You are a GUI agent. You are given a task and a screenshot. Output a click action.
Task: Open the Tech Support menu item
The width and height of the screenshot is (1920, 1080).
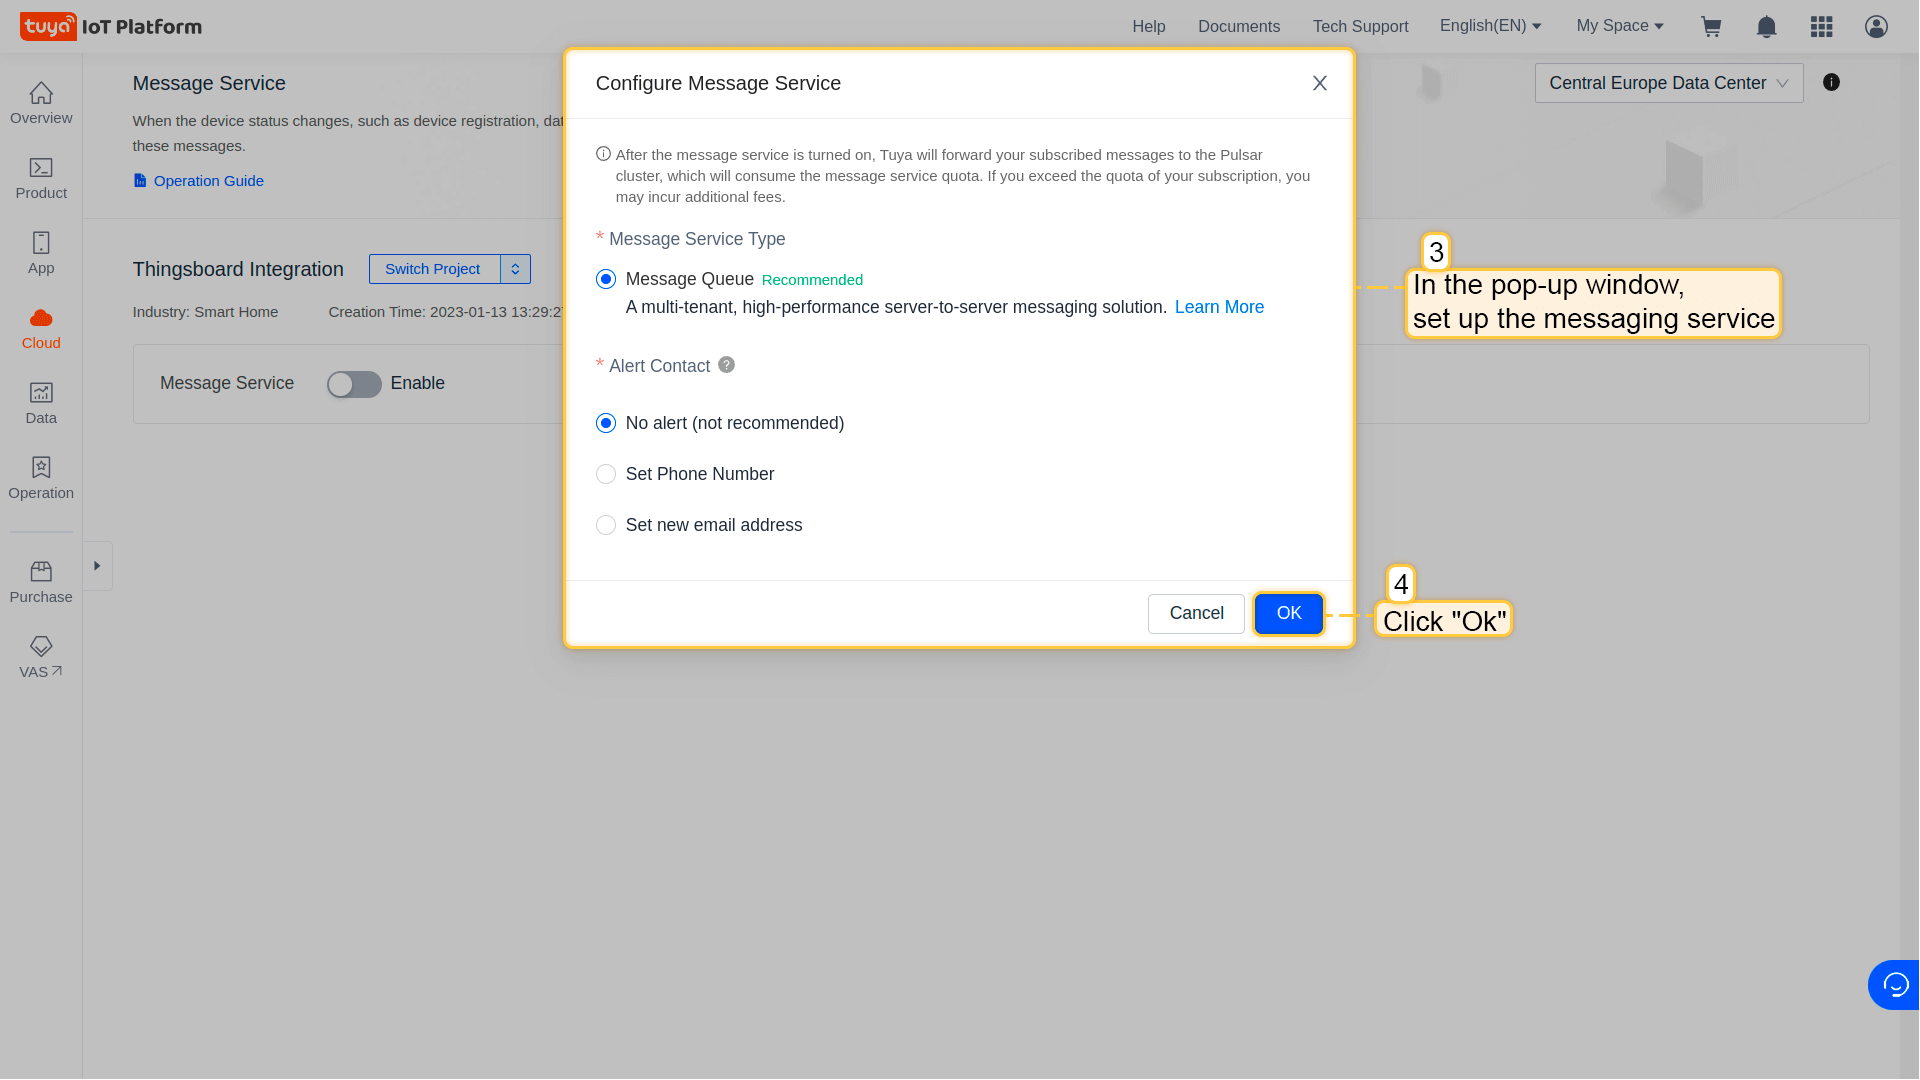click(1360, 27)
